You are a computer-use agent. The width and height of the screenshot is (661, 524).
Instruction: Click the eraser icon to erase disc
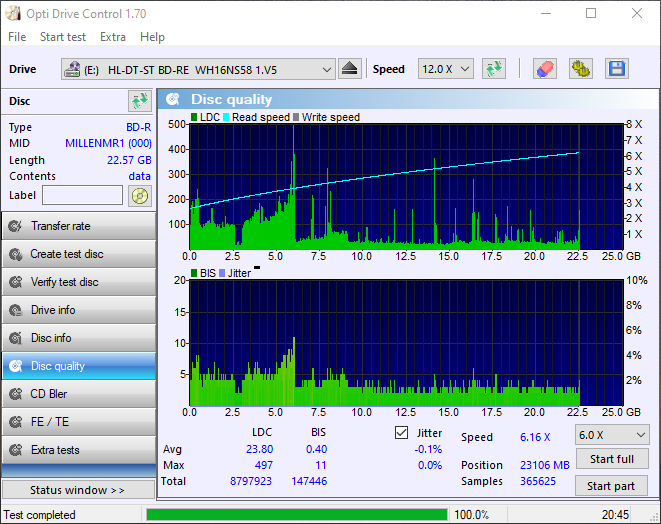544,69
